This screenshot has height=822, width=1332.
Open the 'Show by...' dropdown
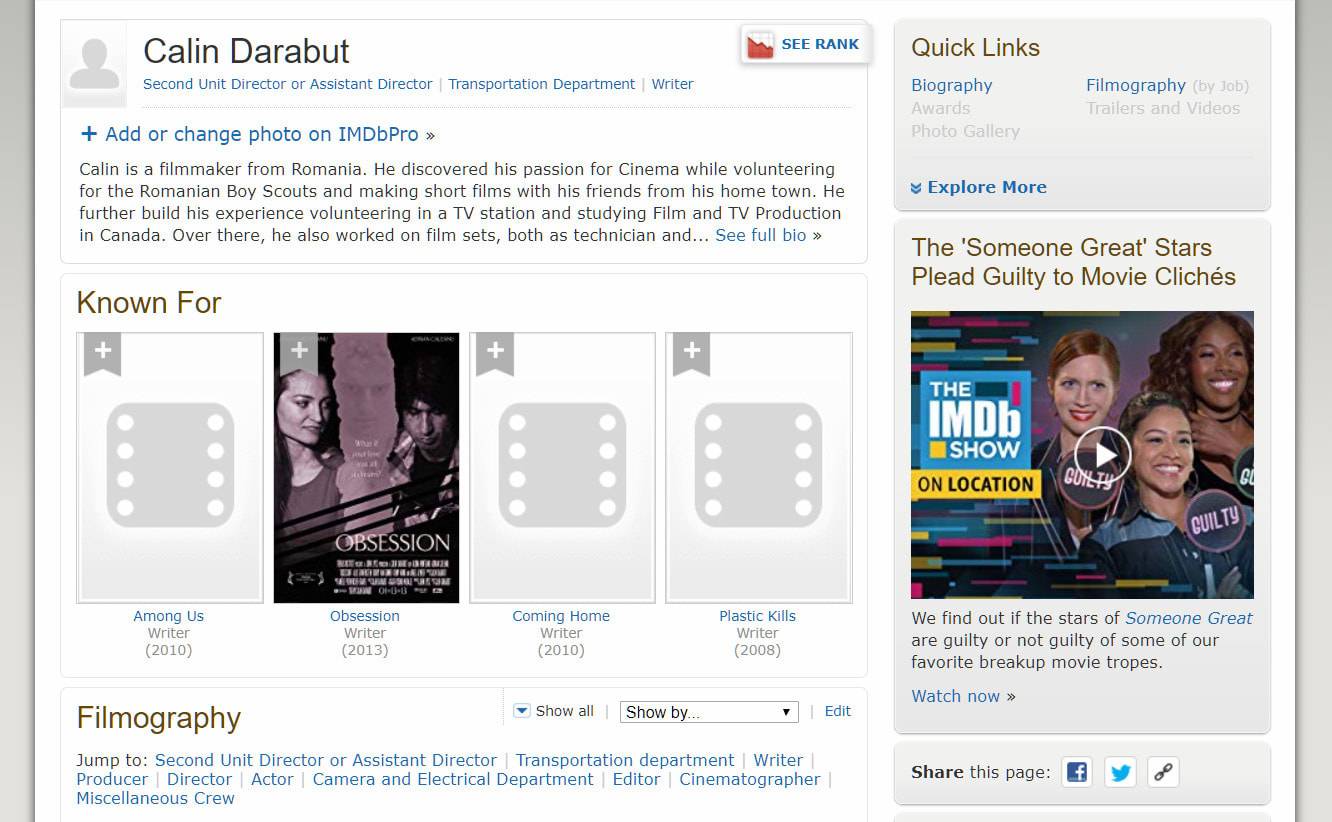[709, 712]
